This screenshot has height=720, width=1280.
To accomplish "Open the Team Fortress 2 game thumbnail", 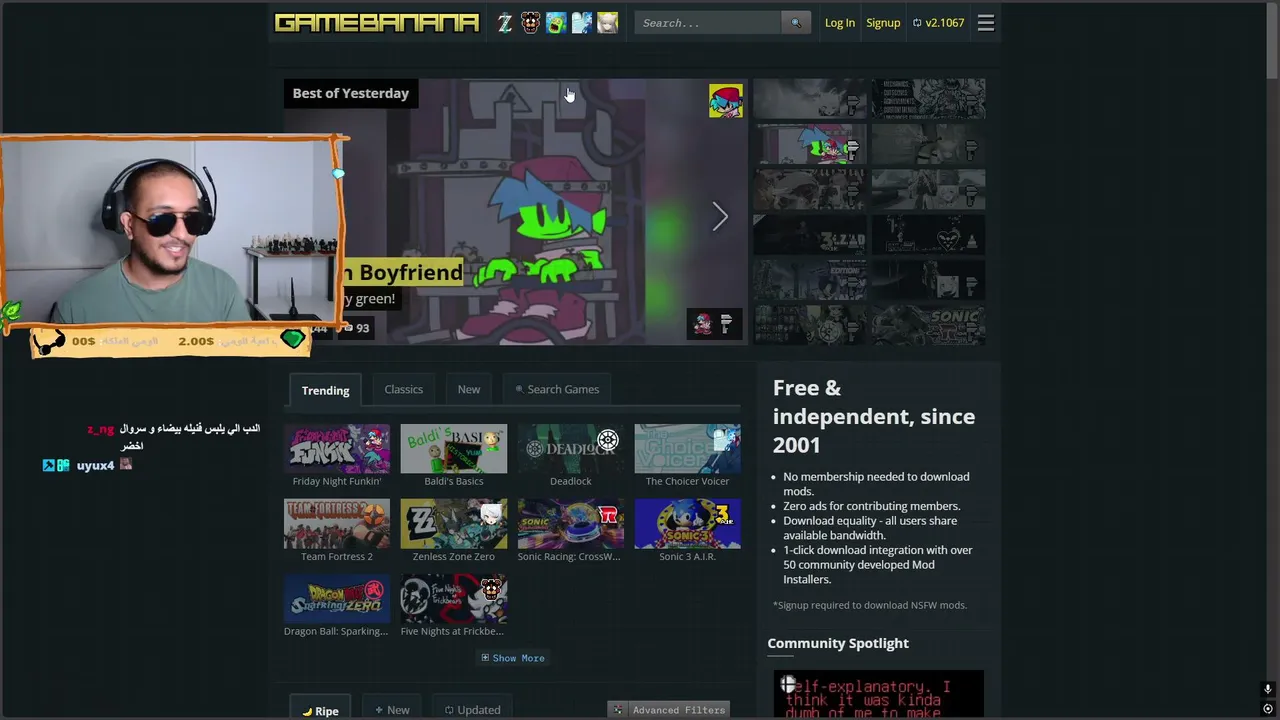I will 337,523.
